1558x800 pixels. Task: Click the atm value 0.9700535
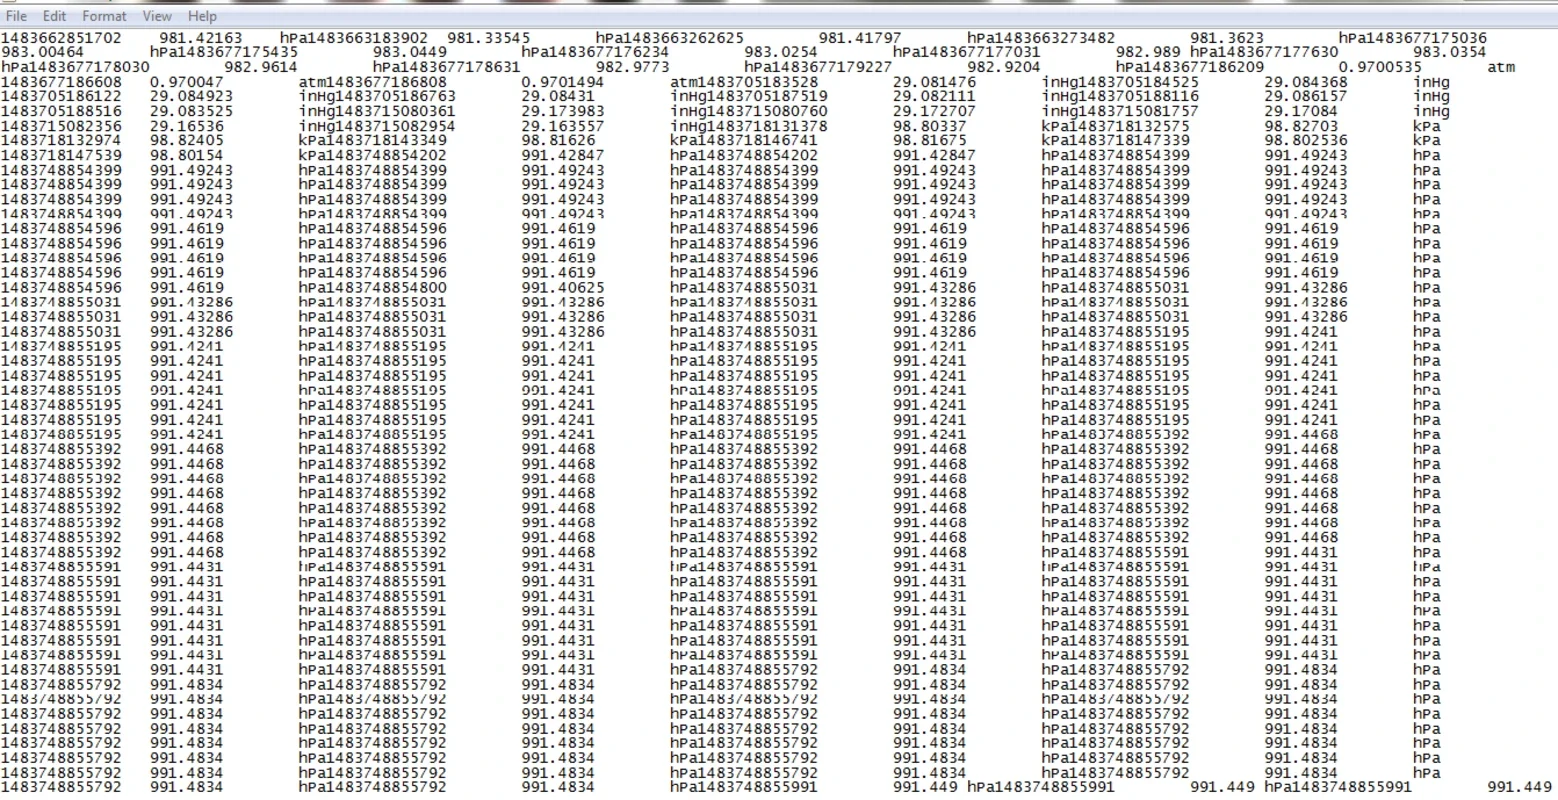1380,67
